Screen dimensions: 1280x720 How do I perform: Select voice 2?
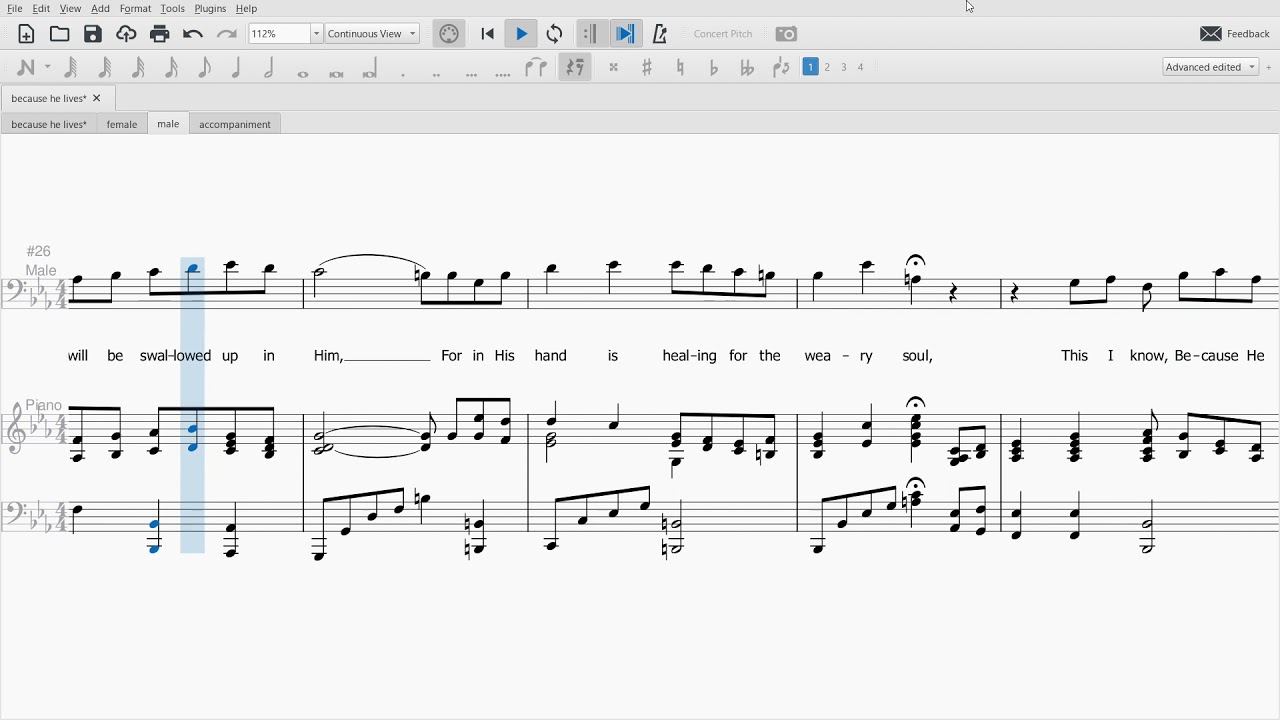[x=828, y=67]
